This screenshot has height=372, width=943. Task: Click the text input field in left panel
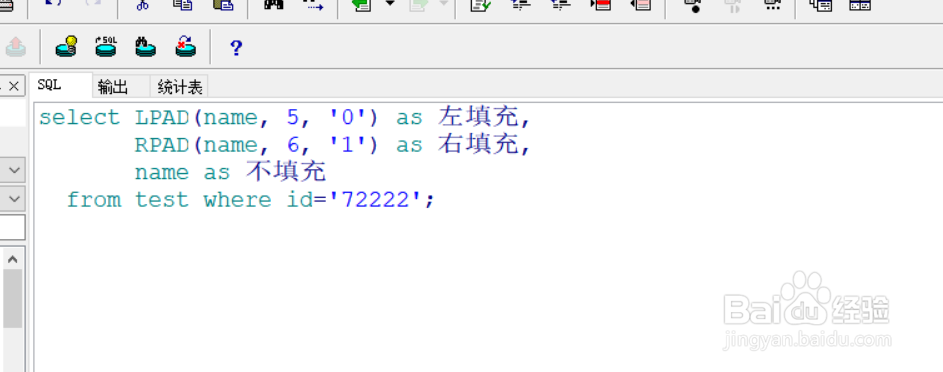(12, 227)
